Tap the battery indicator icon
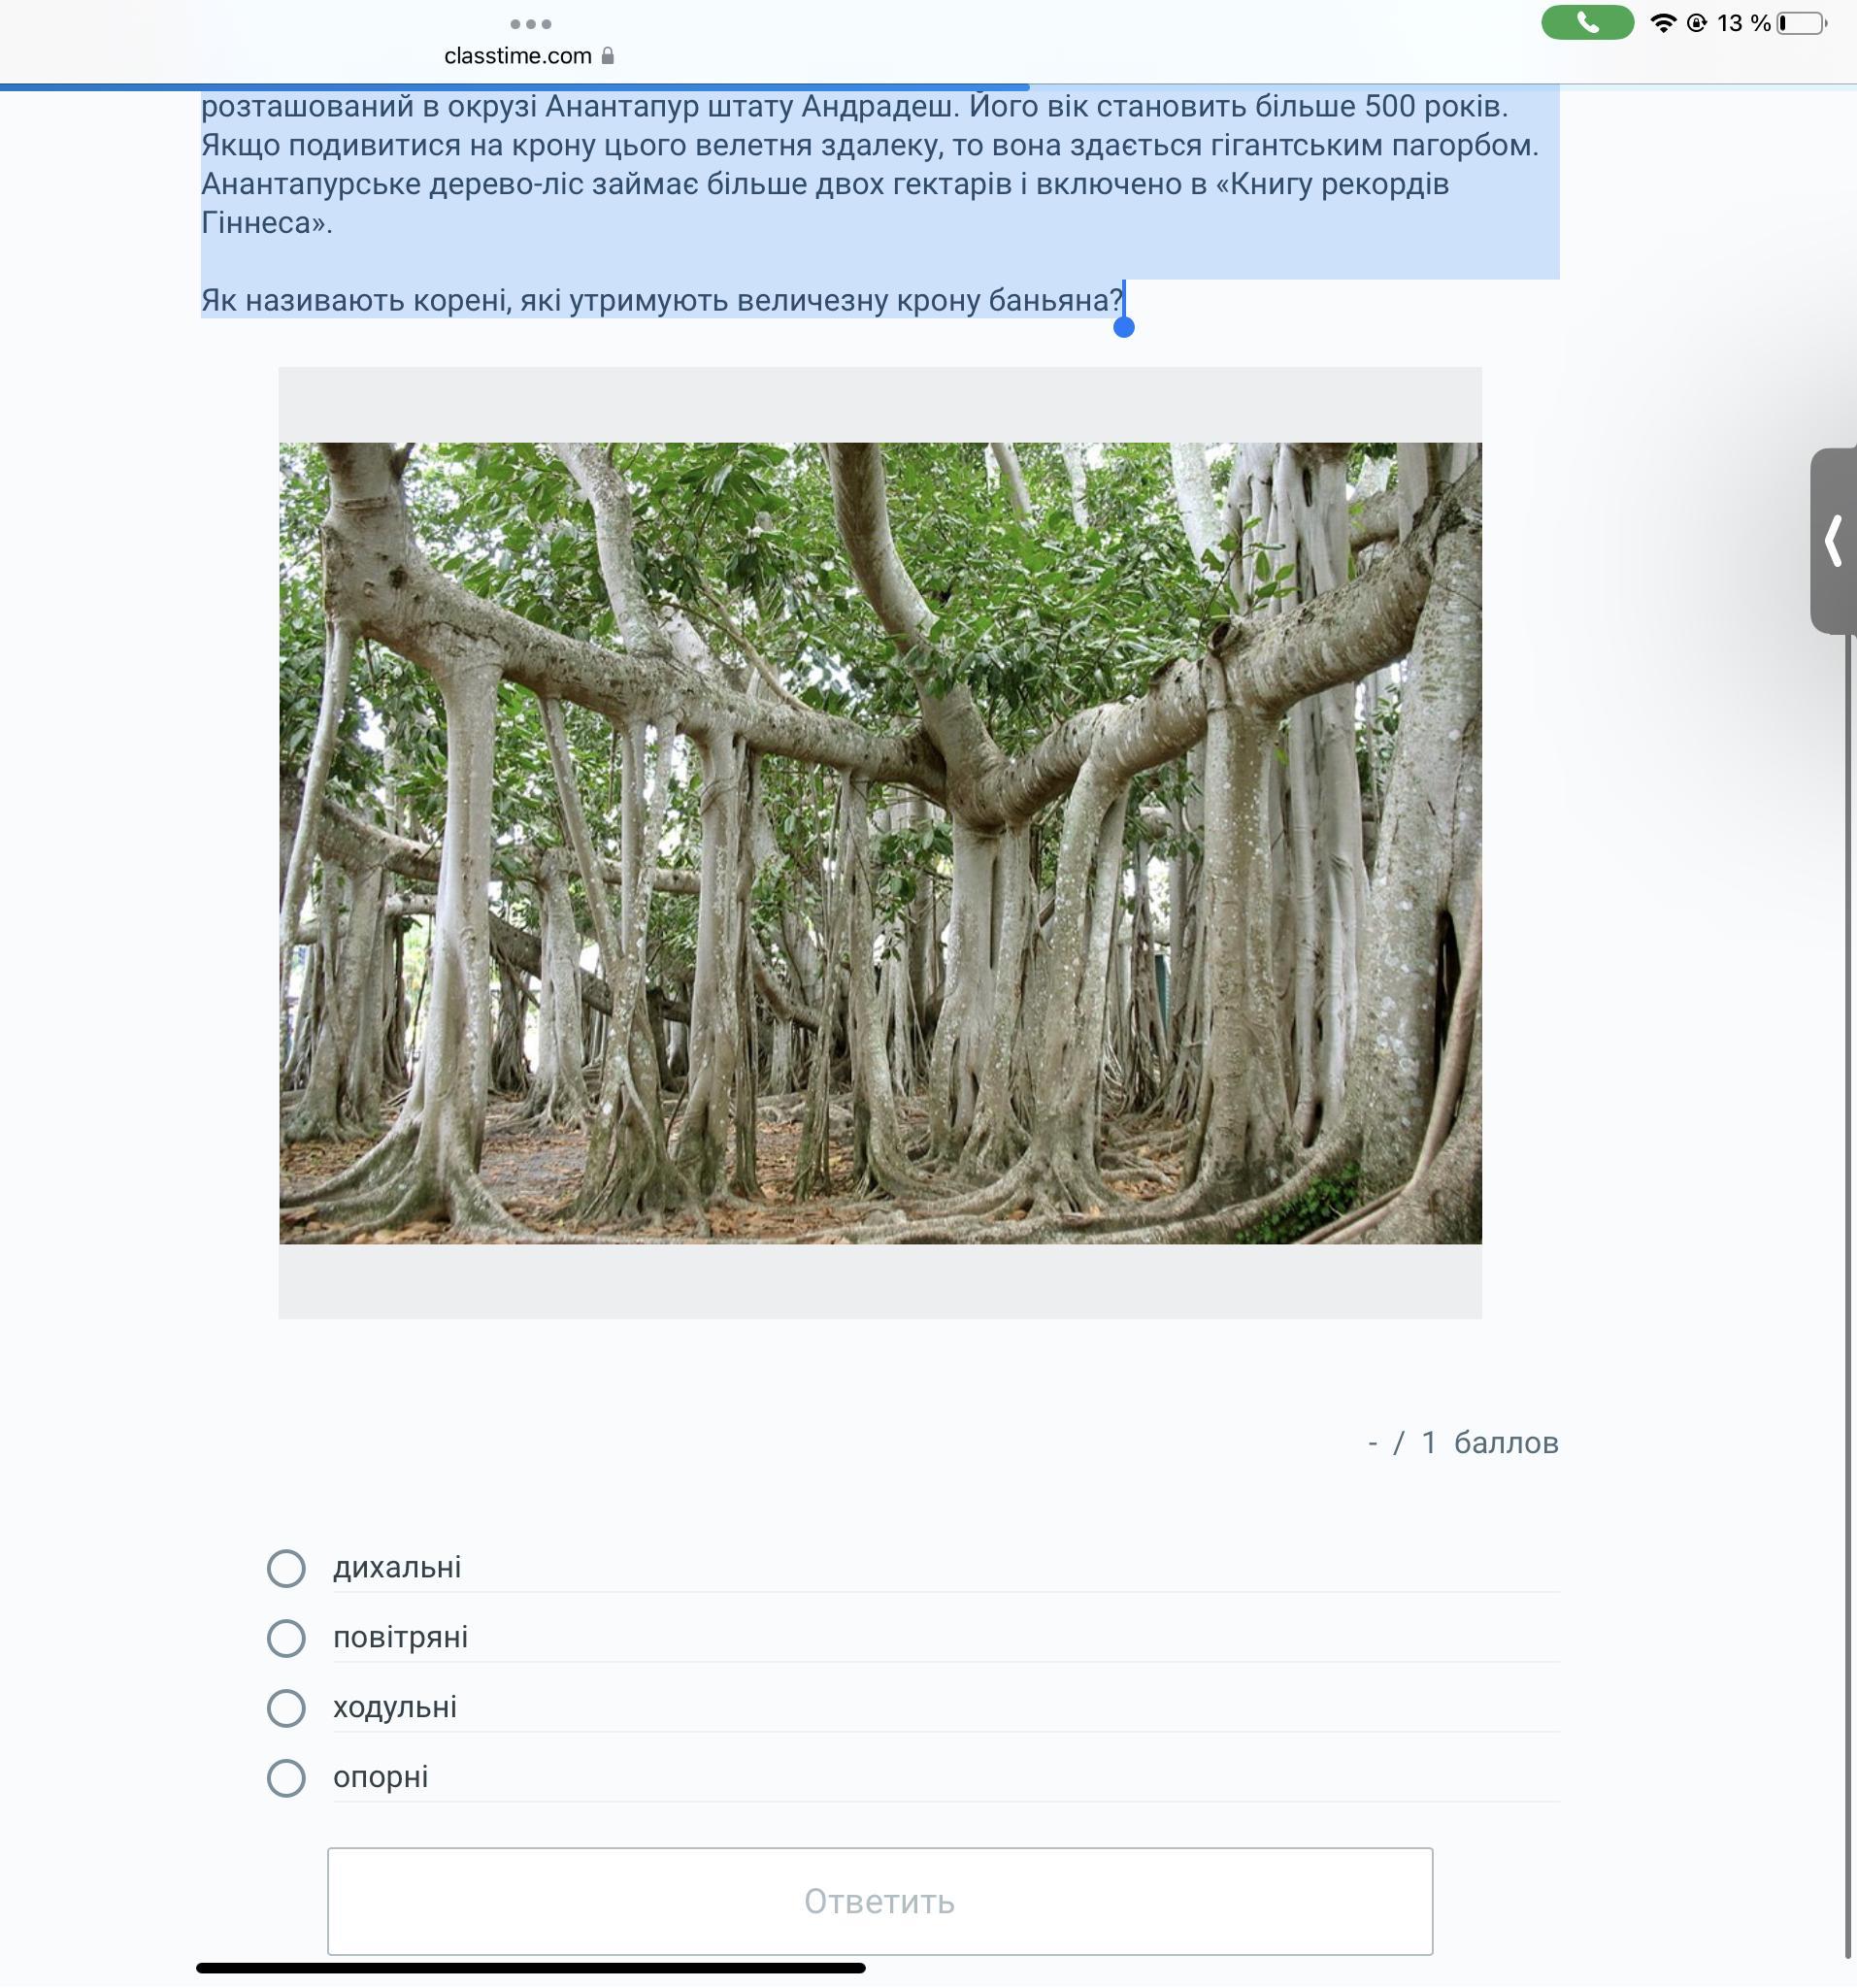 [x=1802, y=23]
